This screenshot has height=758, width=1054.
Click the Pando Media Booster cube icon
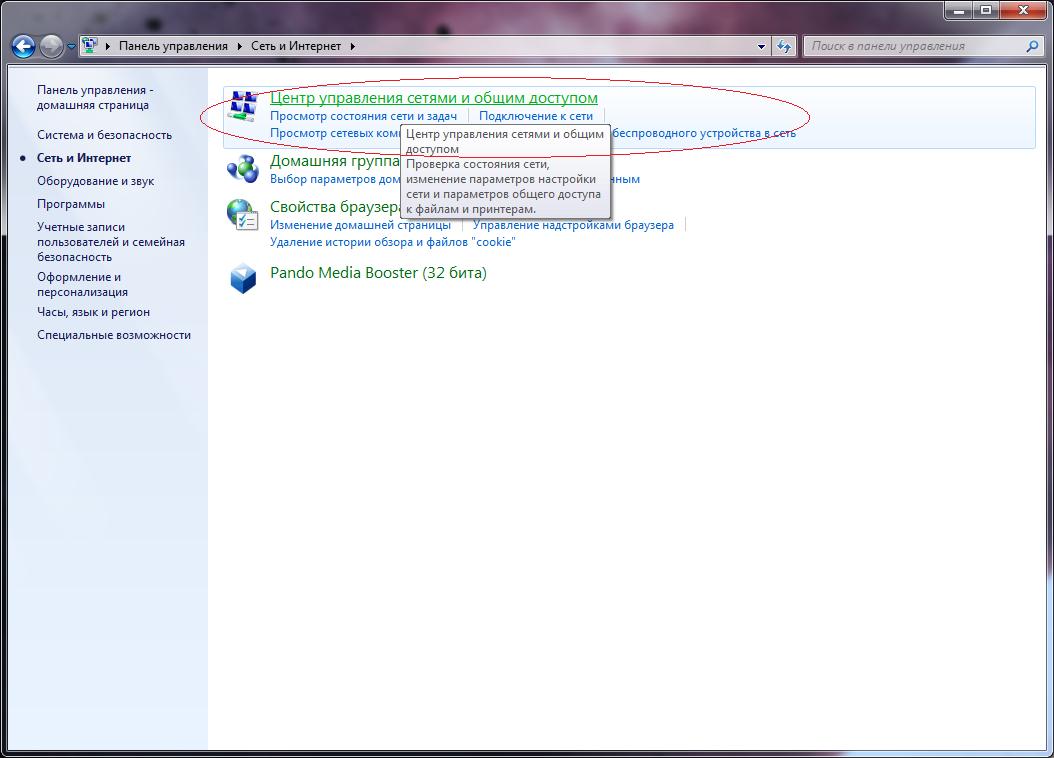coord(243,278)
